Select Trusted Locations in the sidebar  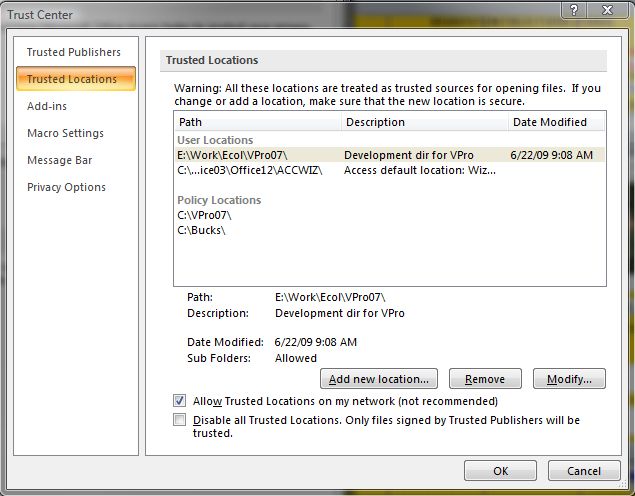[x=76, y=79]
